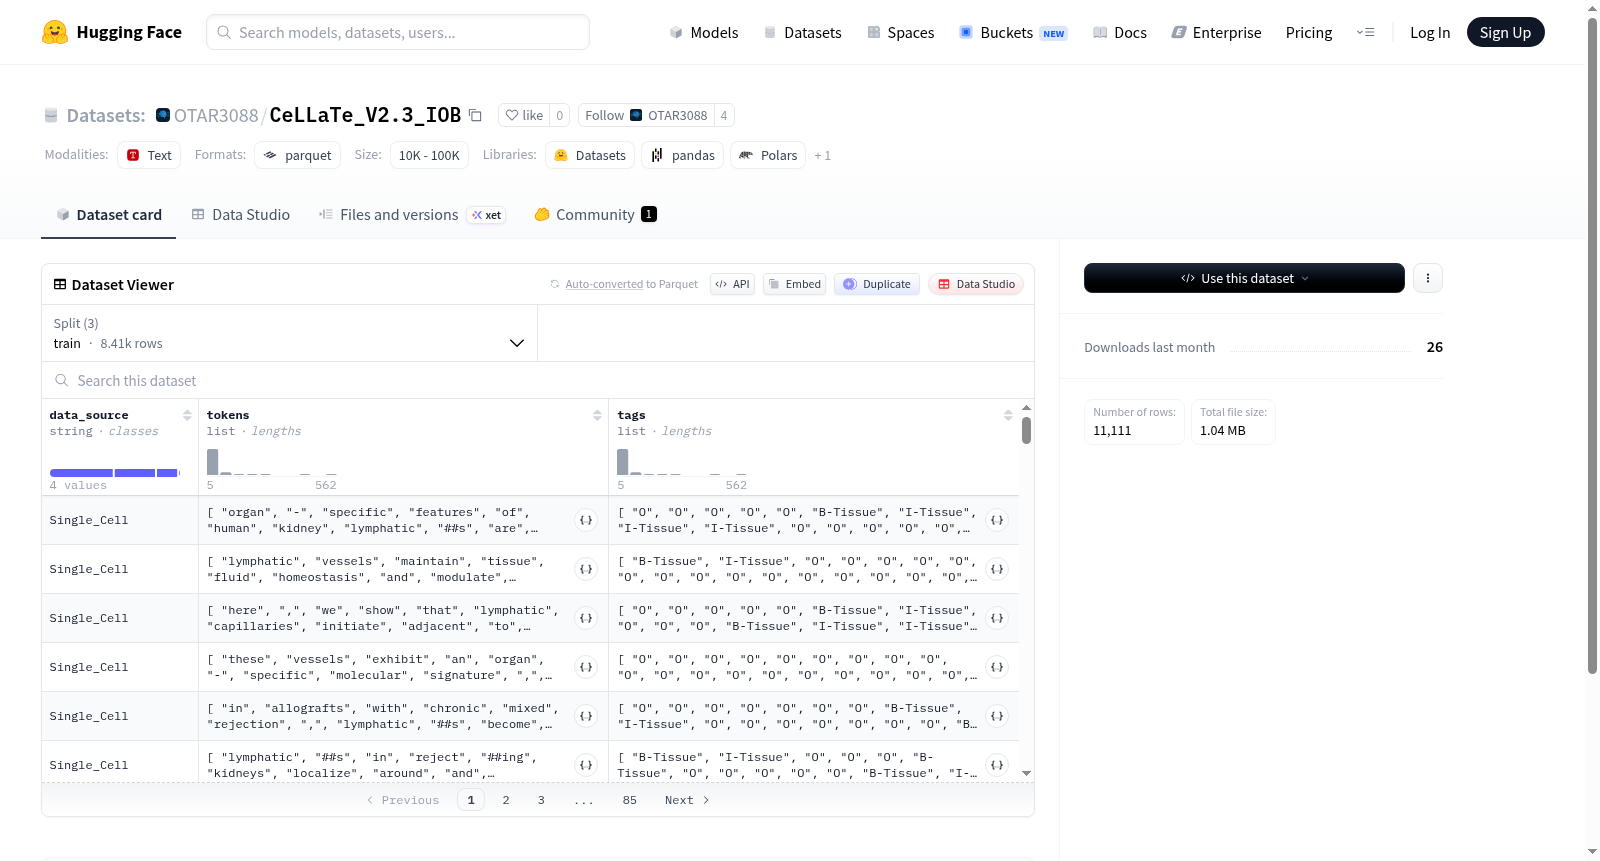Expand JSON view for the 'in allografts' tokens cell

(x=587, y=716)
